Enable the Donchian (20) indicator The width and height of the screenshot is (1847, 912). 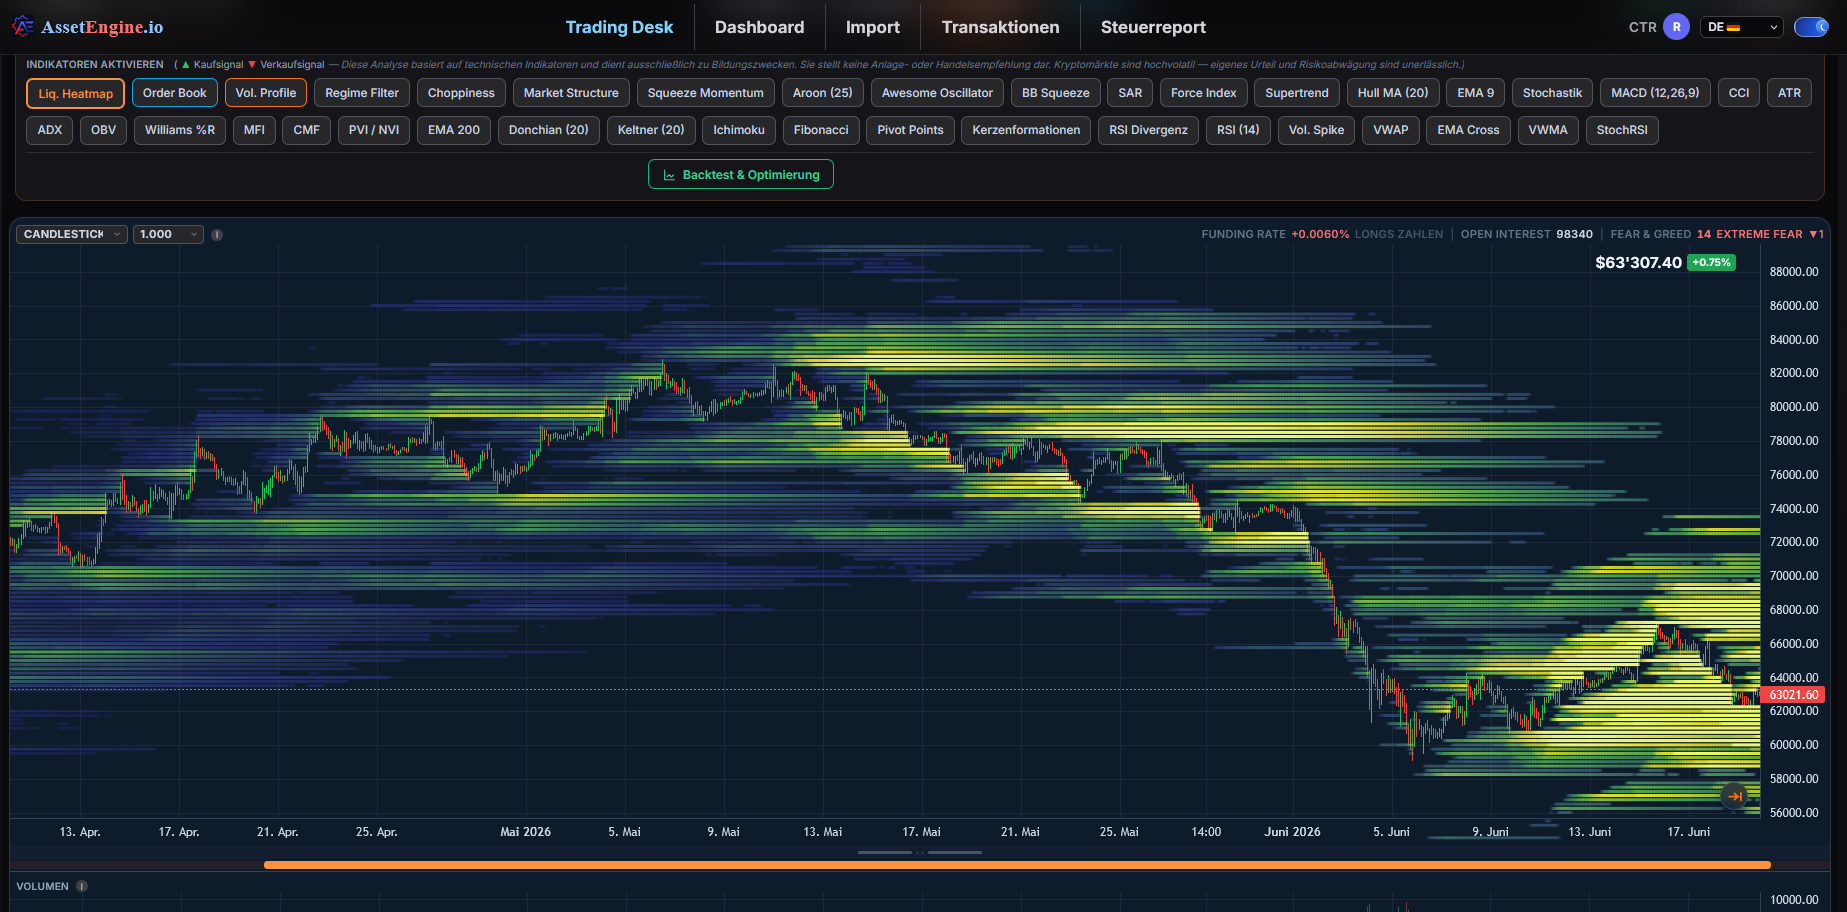tap(549, 130)
